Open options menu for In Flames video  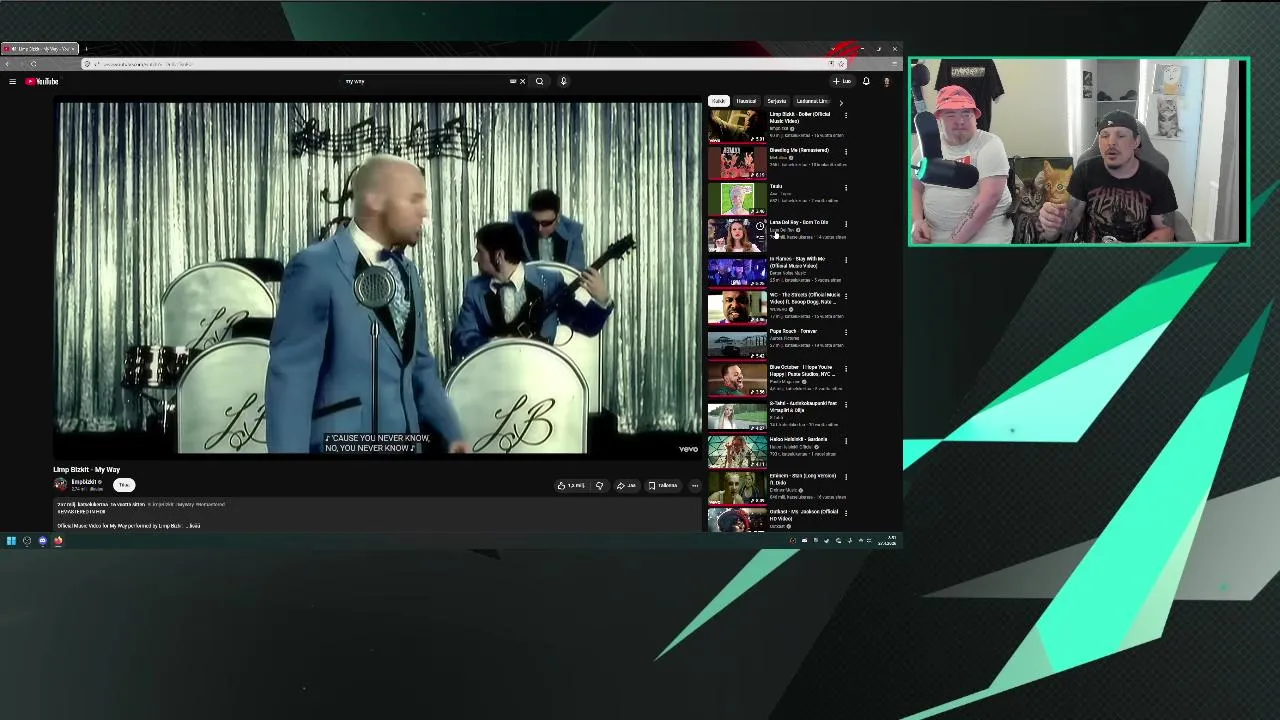[846, 260]
